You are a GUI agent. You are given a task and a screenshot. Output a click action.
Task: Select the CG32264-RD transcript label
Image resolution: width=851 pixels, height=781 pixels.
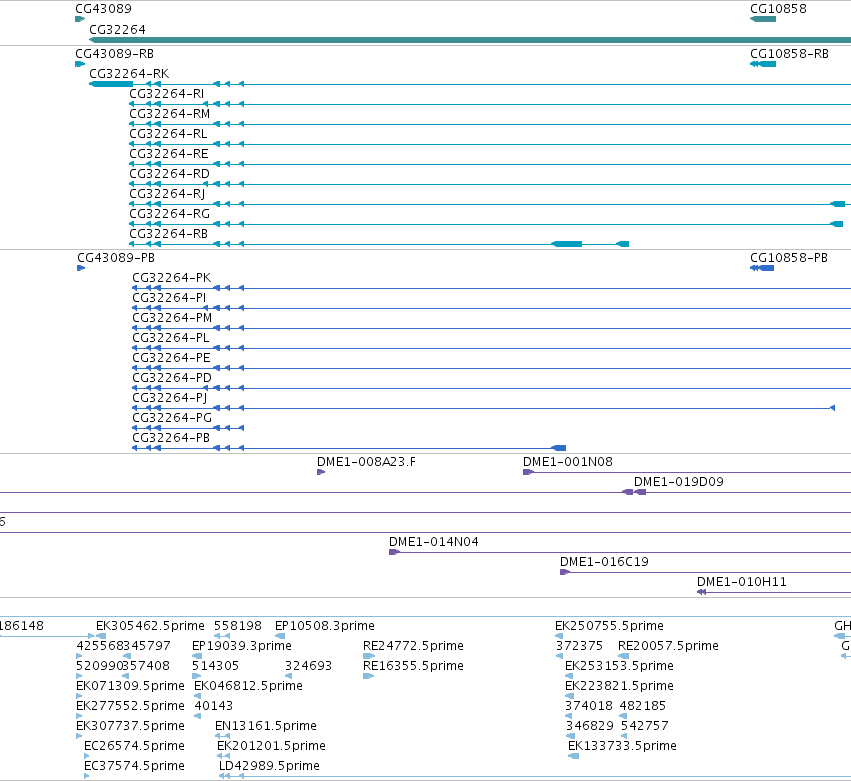[169, 174]
